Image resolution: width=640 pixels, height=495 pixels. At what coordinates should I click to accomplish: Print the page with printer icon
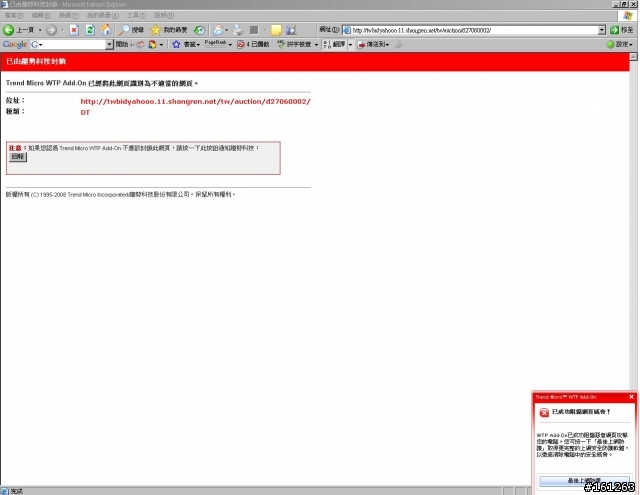click(238, 30)
